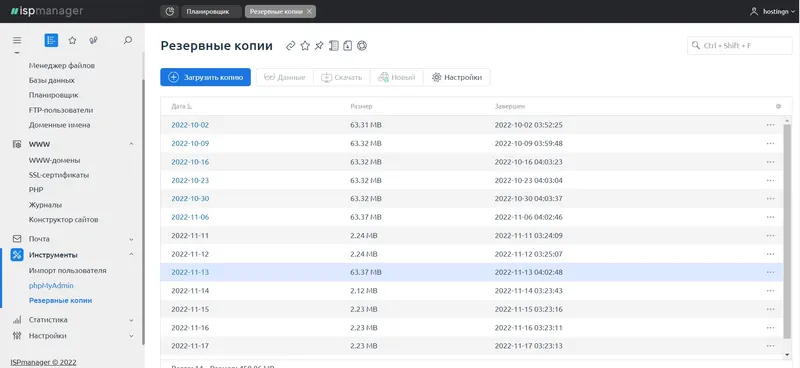Click the Инструменты tools icon
The width and height of the screenshot is (800, 368).
[x=17, y=255]
